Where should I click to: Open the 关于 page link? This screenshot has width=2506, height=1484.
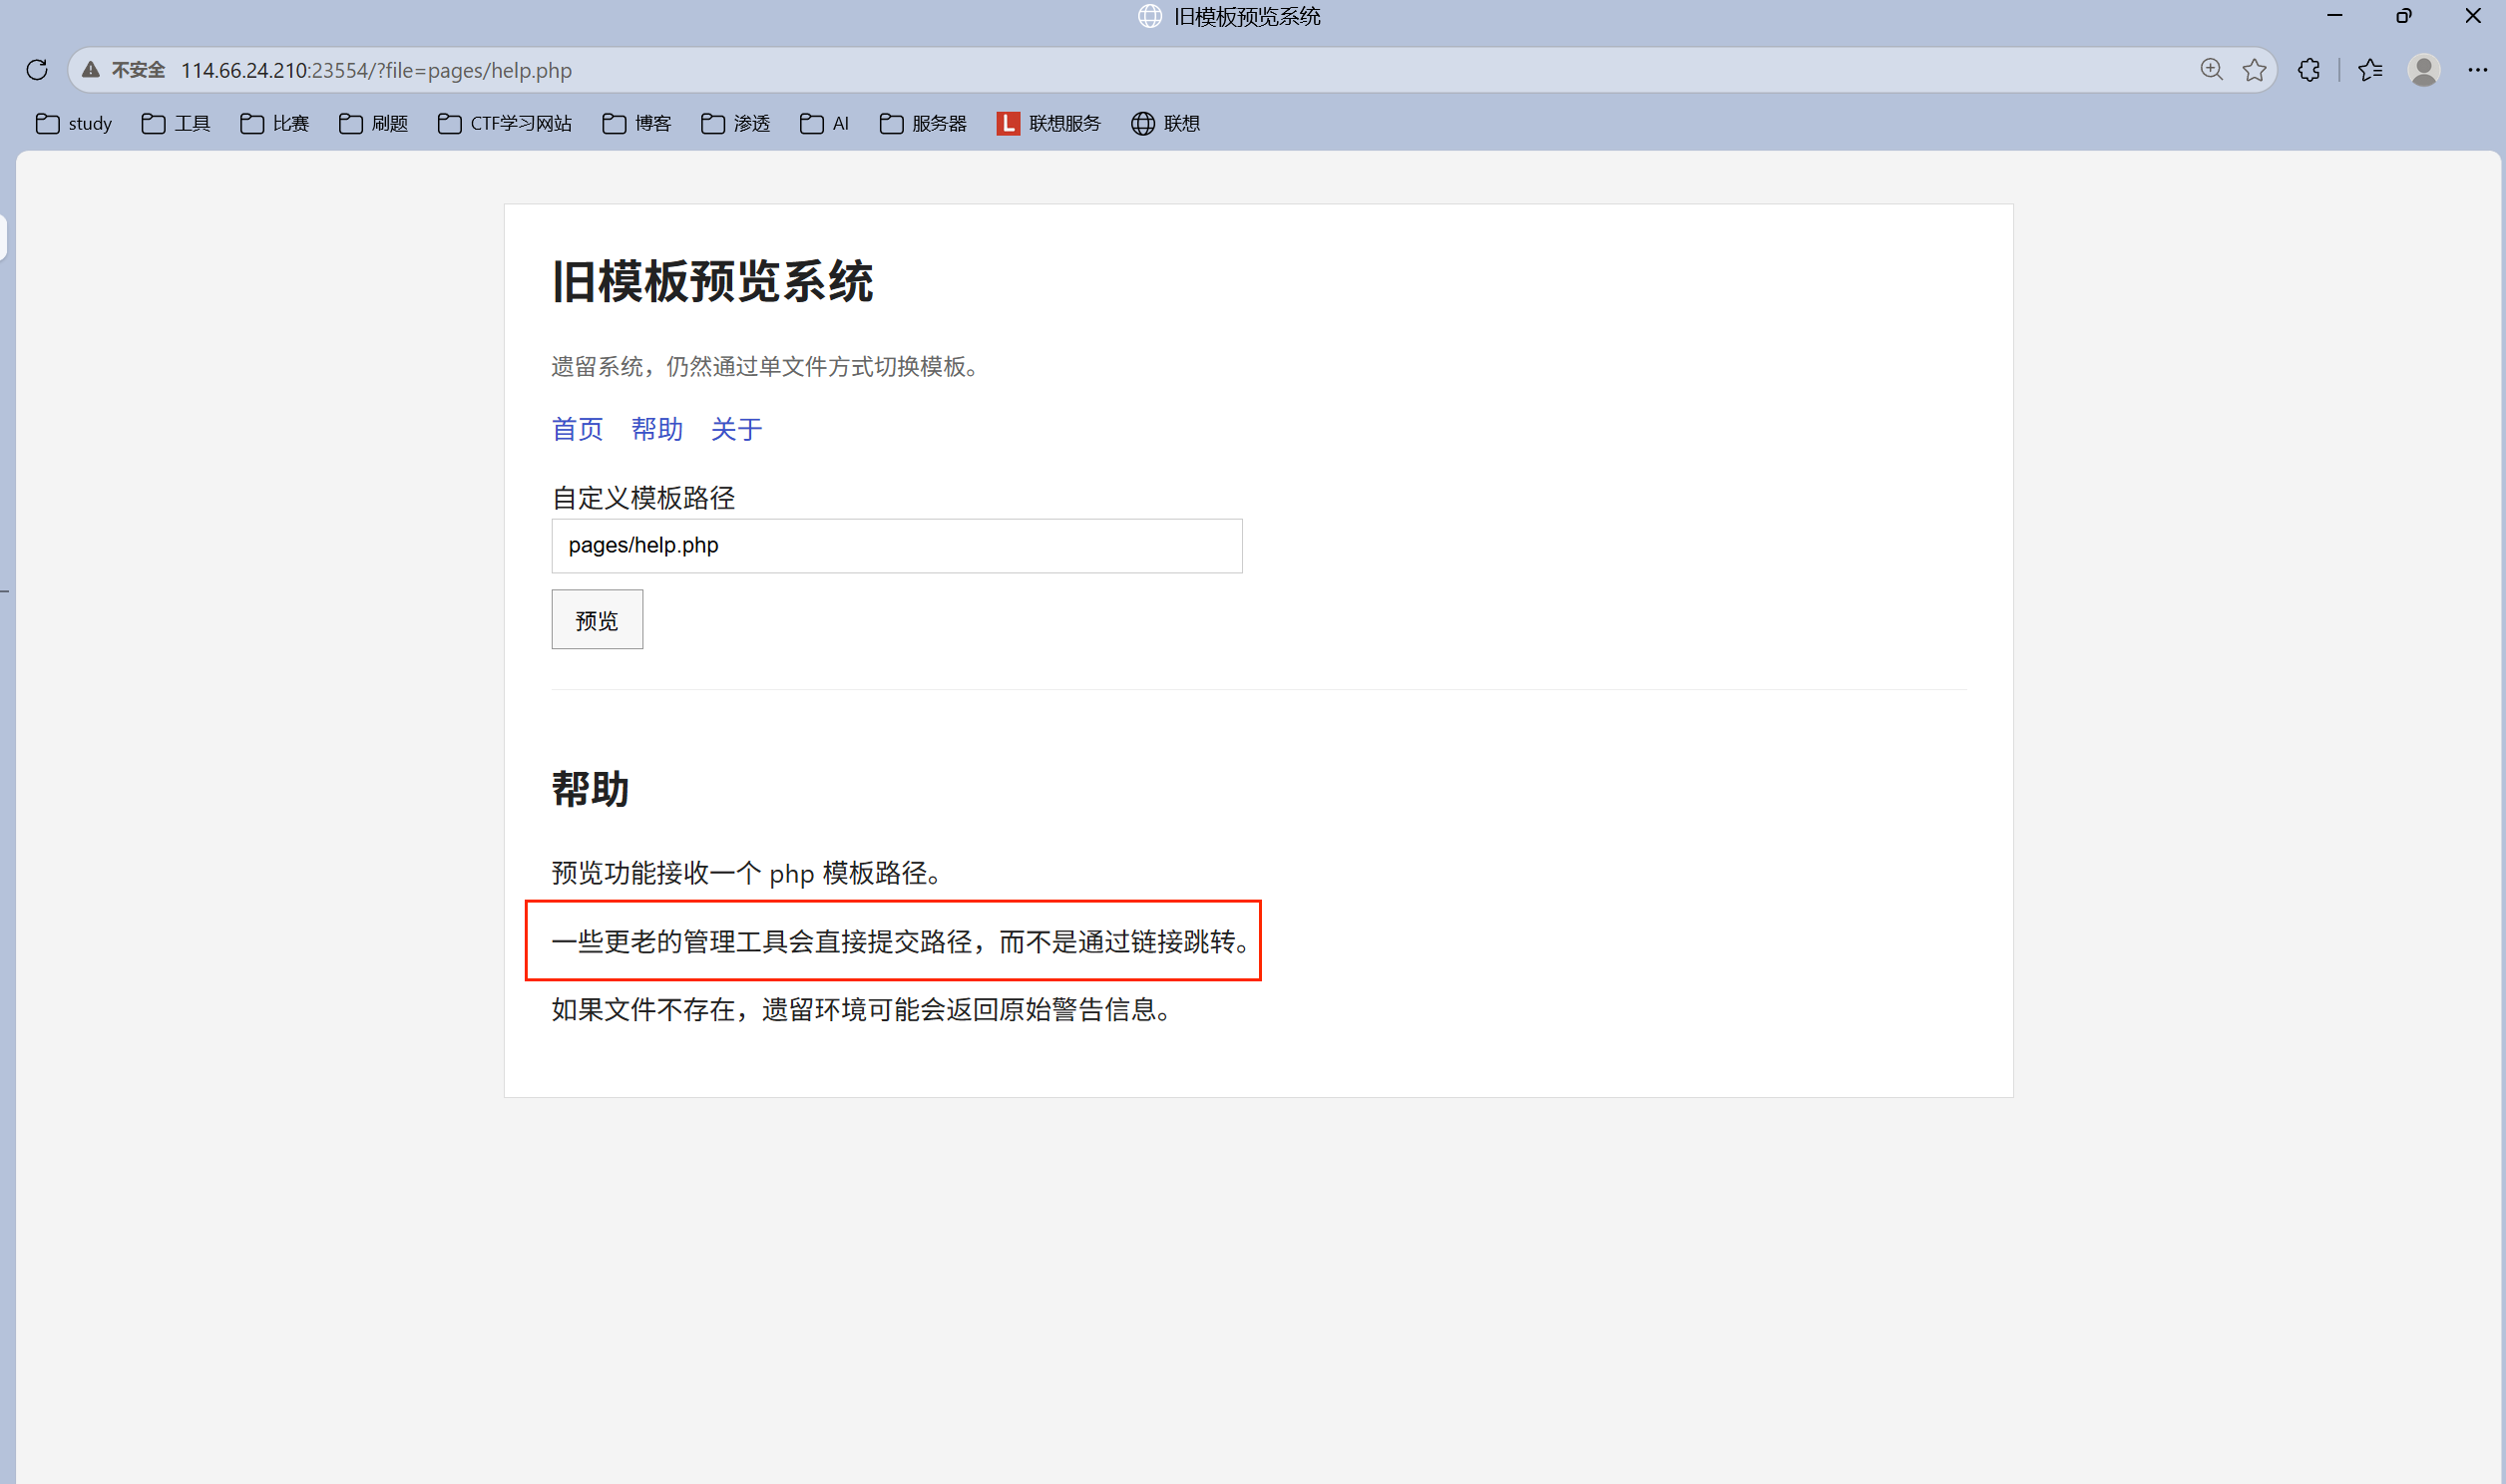(x=736, y=429)
